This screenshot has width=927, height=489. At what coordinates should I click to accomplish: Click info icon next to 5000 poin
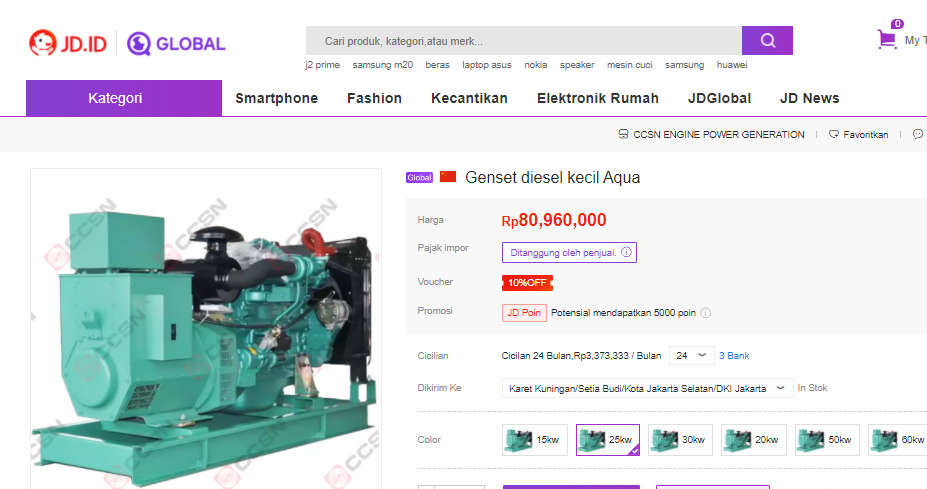click(705, 313)
